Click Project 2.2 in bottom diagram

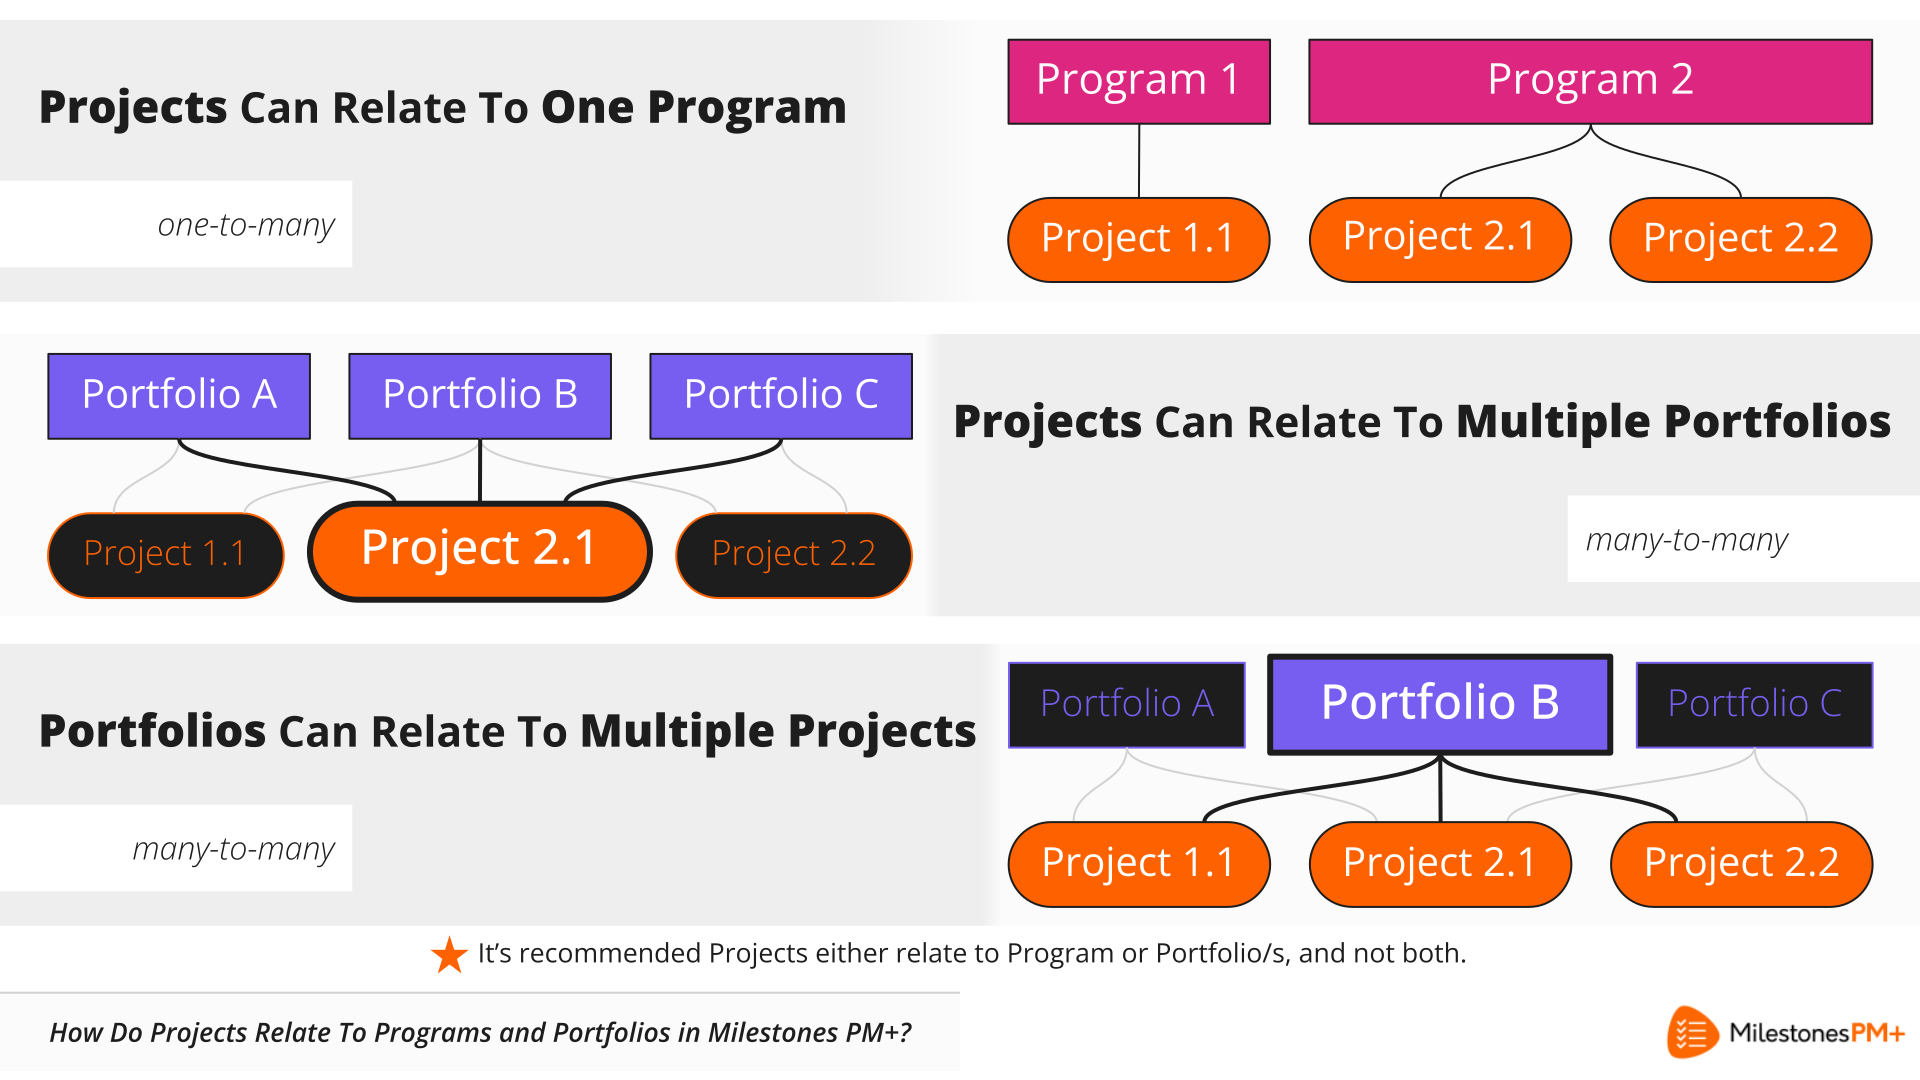(1741, 864)
